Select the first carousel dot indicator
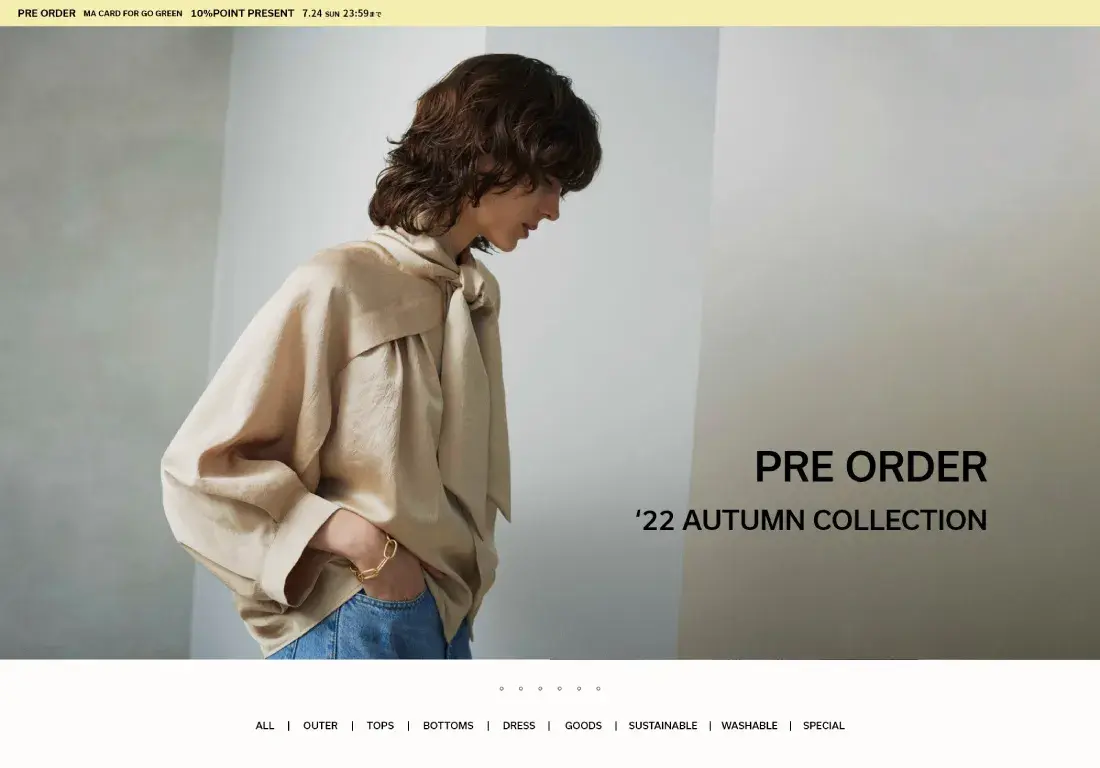This screenshot has height=768, width=1100. tap(502, 689)
